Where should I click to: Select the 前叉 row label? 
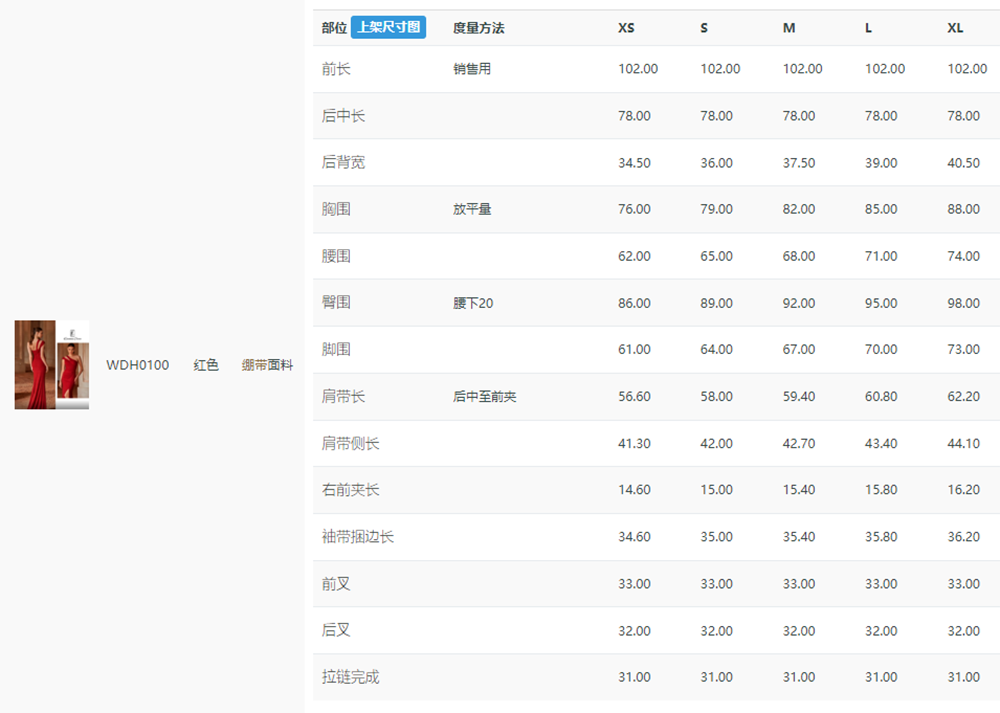[336, 584]
